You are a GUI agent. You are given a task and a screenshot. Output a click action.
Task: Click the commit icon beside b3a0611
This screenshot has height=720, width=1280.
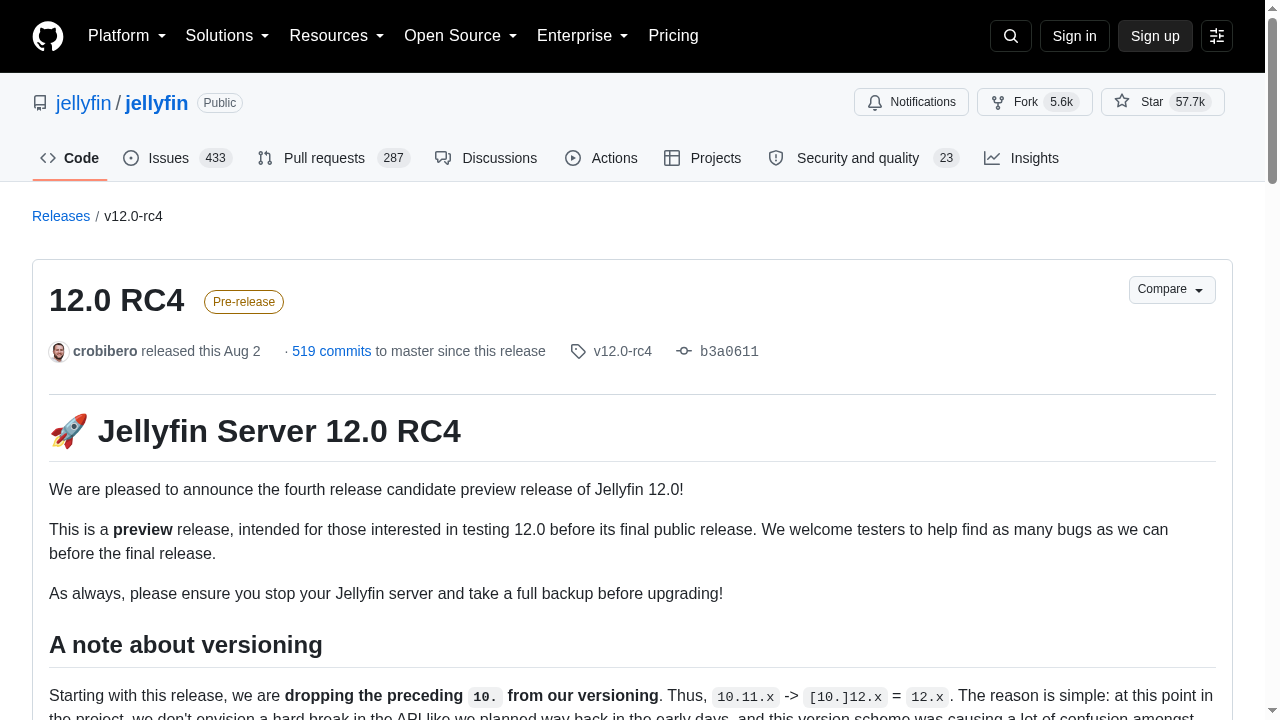click(684, 352)
